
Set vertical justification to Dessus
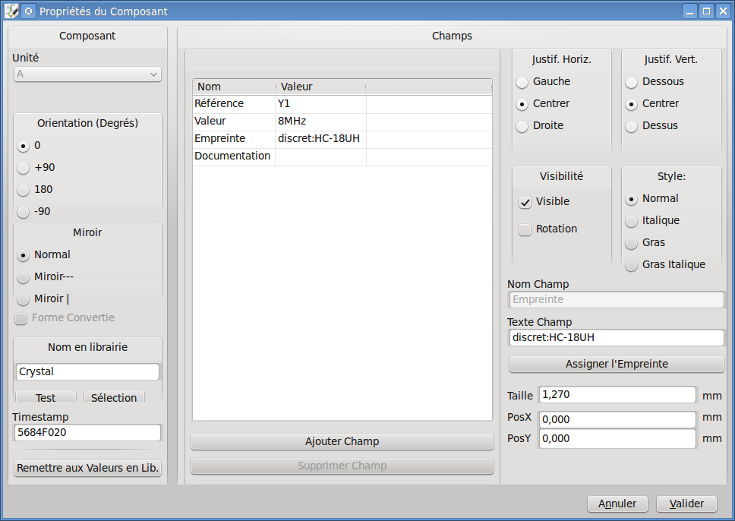[631, 125]
